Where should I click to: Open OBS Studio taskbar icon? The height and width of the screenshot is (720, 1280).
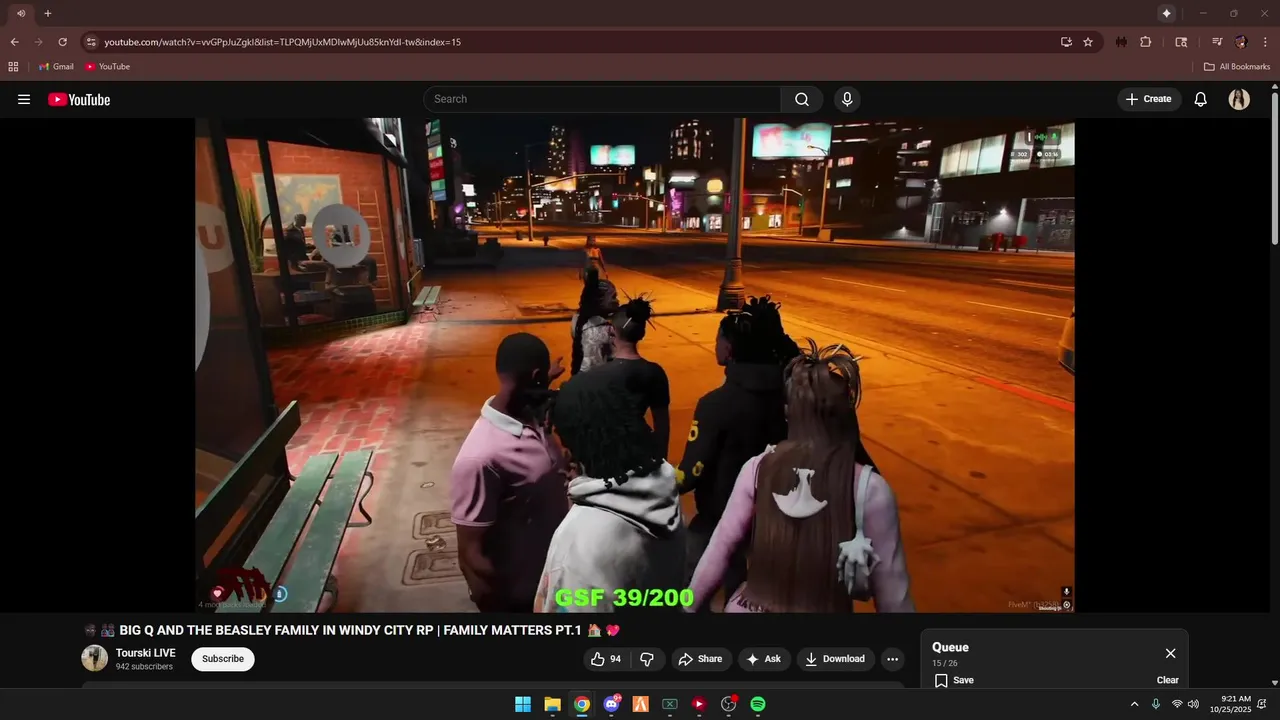point(729,704)
